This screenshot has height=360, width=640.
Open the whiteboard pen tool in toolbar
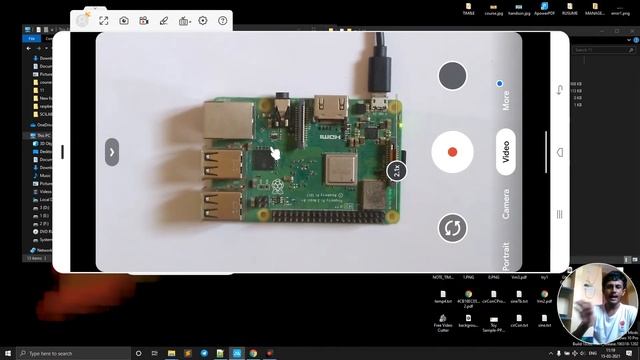164,20
